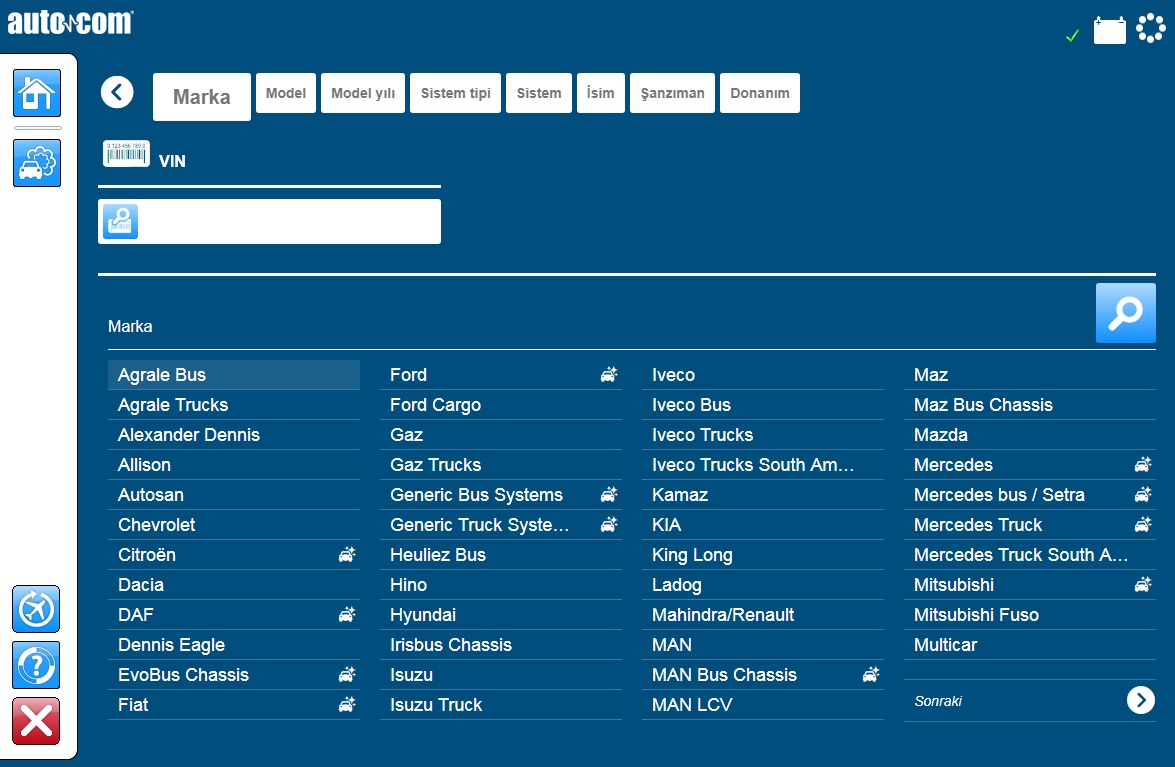Go to next page with Sonraki arrow
This screenshot has height=767, width=1175.
[x=1140, y=700]
